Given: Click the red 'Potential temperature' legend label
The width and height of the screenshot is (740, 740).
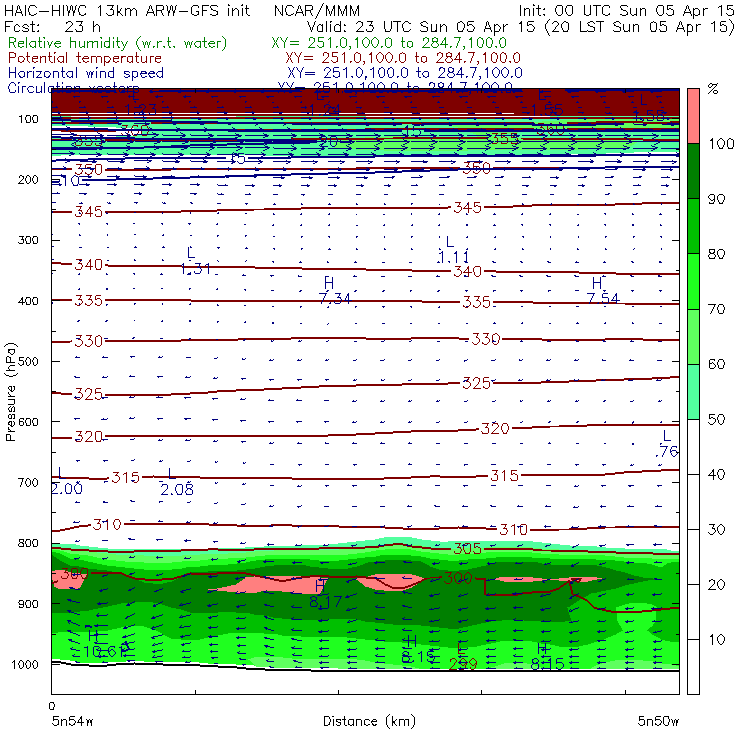Looking at the screenshot, I should (x=85, y=58).
